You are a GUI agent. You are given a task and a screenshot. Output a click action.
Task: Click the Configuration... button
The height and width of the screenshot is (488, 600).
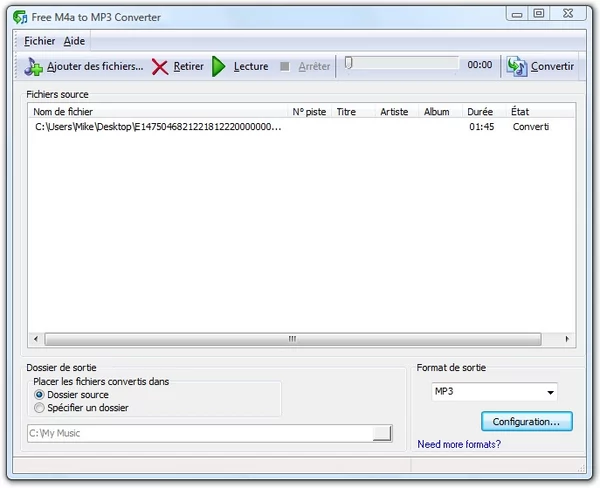527,421
